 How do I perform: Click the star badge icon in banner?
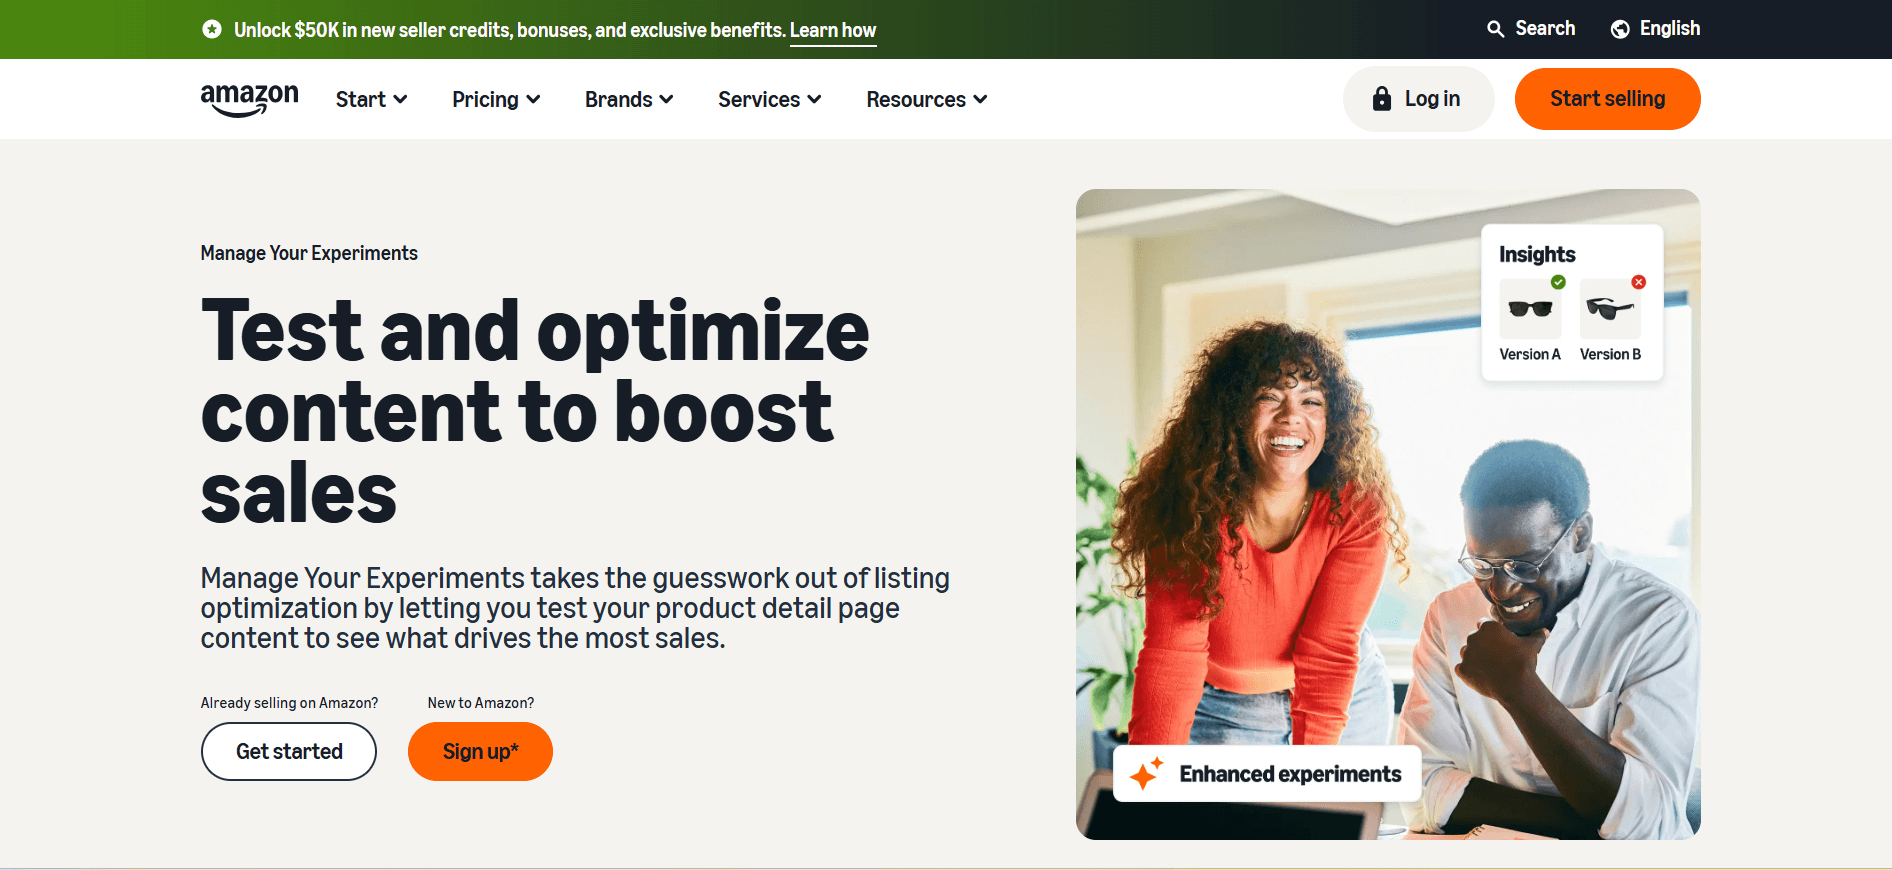point(212,29)
